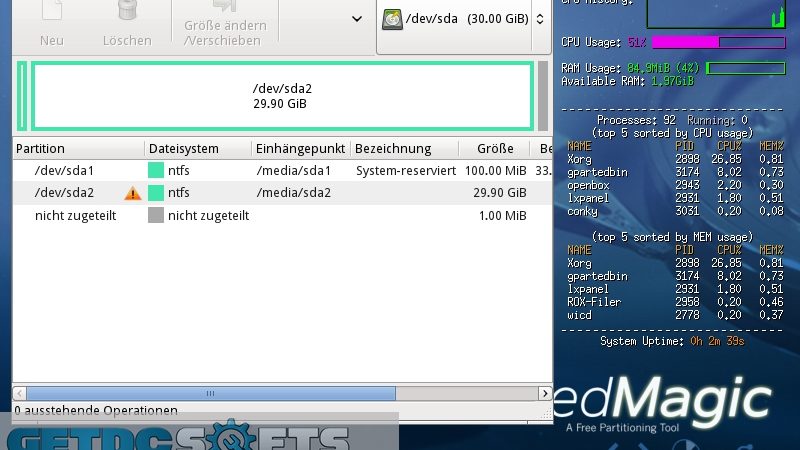Image resolution: width=800 pixels, height=450 pixels.
Task: Click the System-reserviert label cell
Action: (406, 170)
